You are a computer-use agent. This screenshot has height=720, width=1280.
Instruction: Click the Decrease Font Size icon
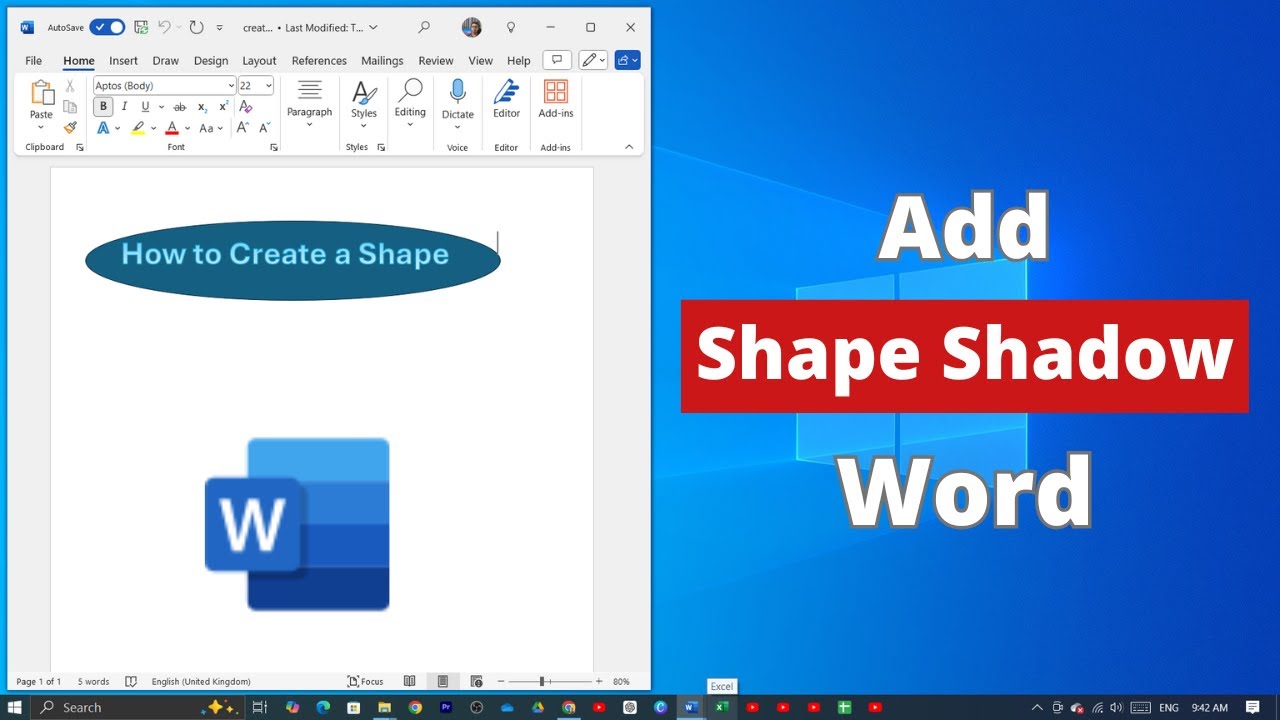[264, 128]
